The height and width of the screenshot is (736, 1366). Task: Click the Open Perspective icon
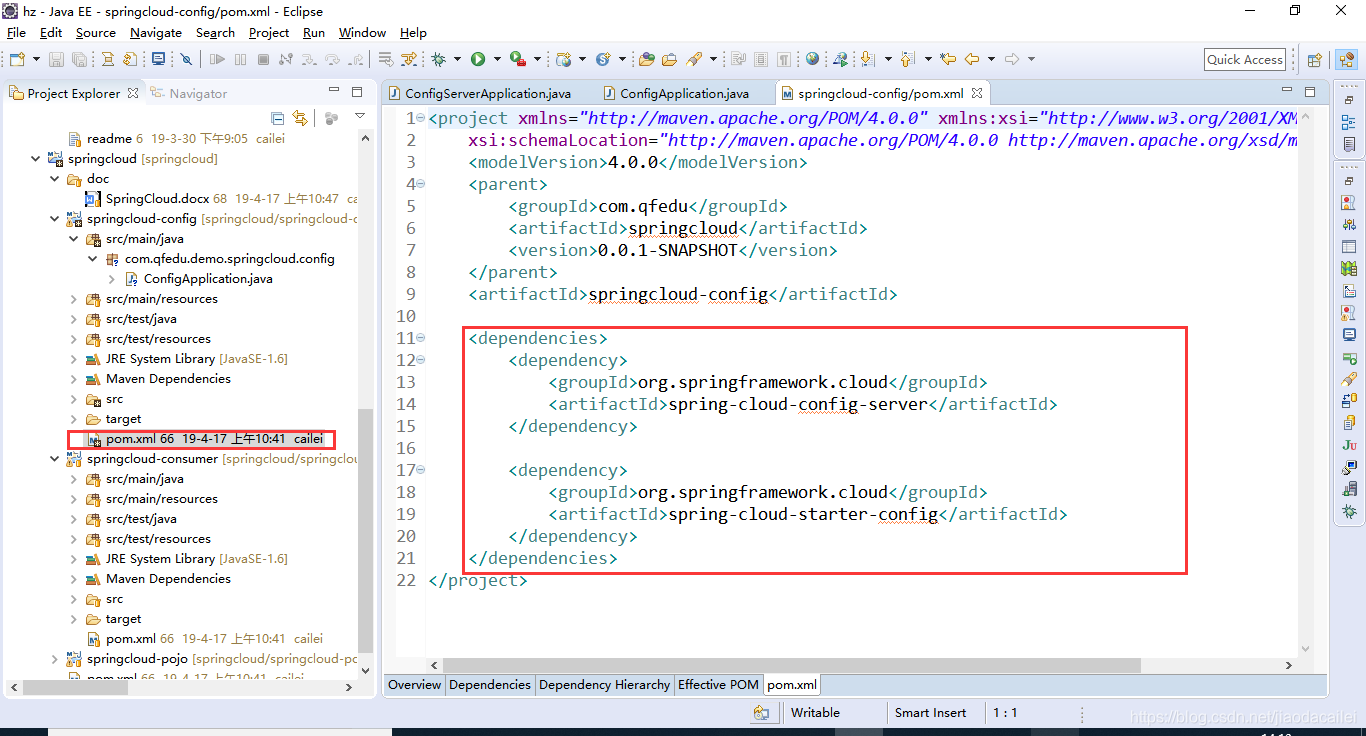(x=1315, y=60)
